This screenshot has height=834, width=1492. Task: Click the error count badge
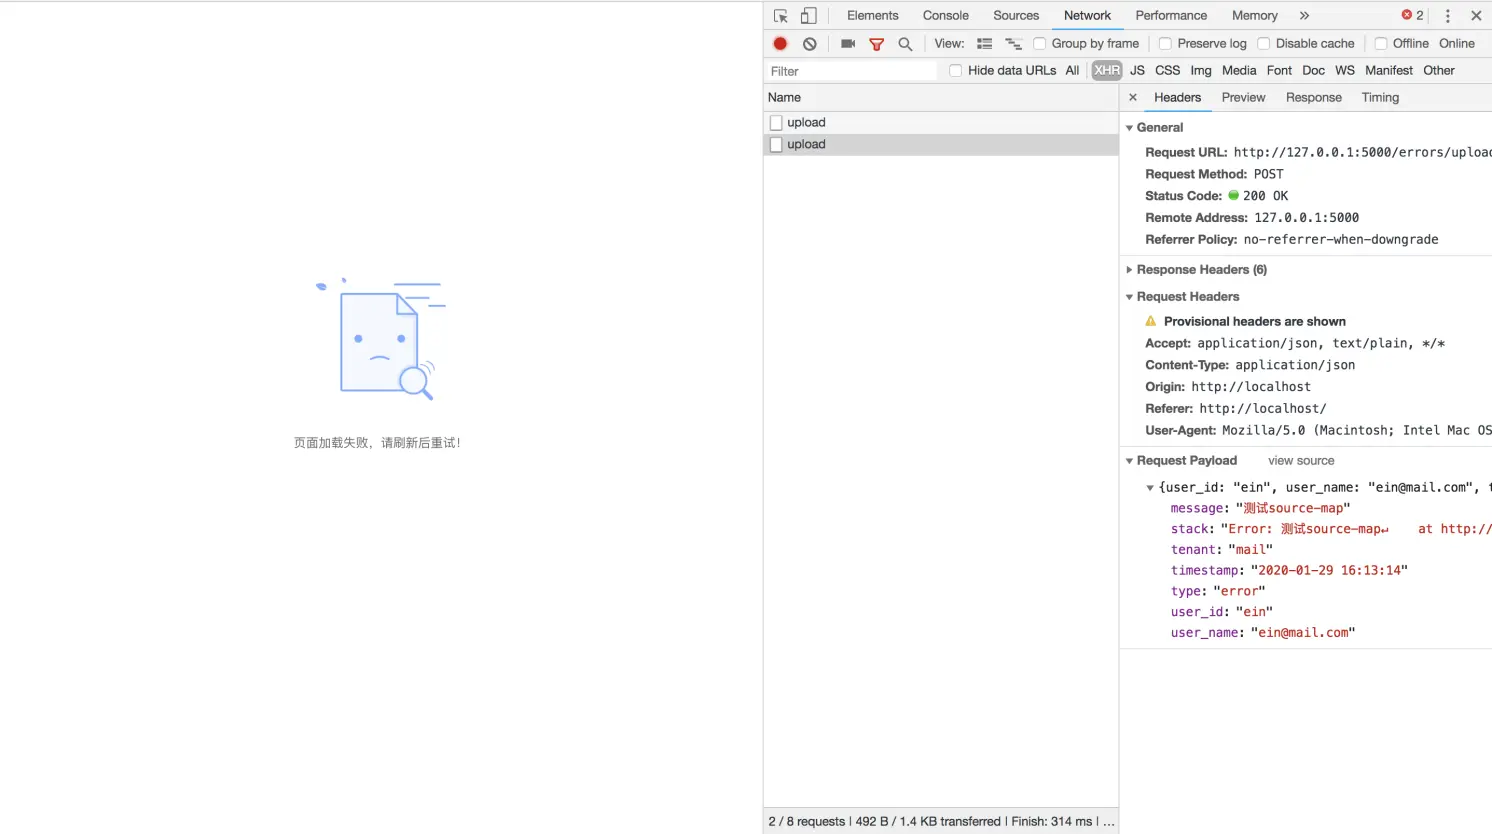[x=1412, y=16]
